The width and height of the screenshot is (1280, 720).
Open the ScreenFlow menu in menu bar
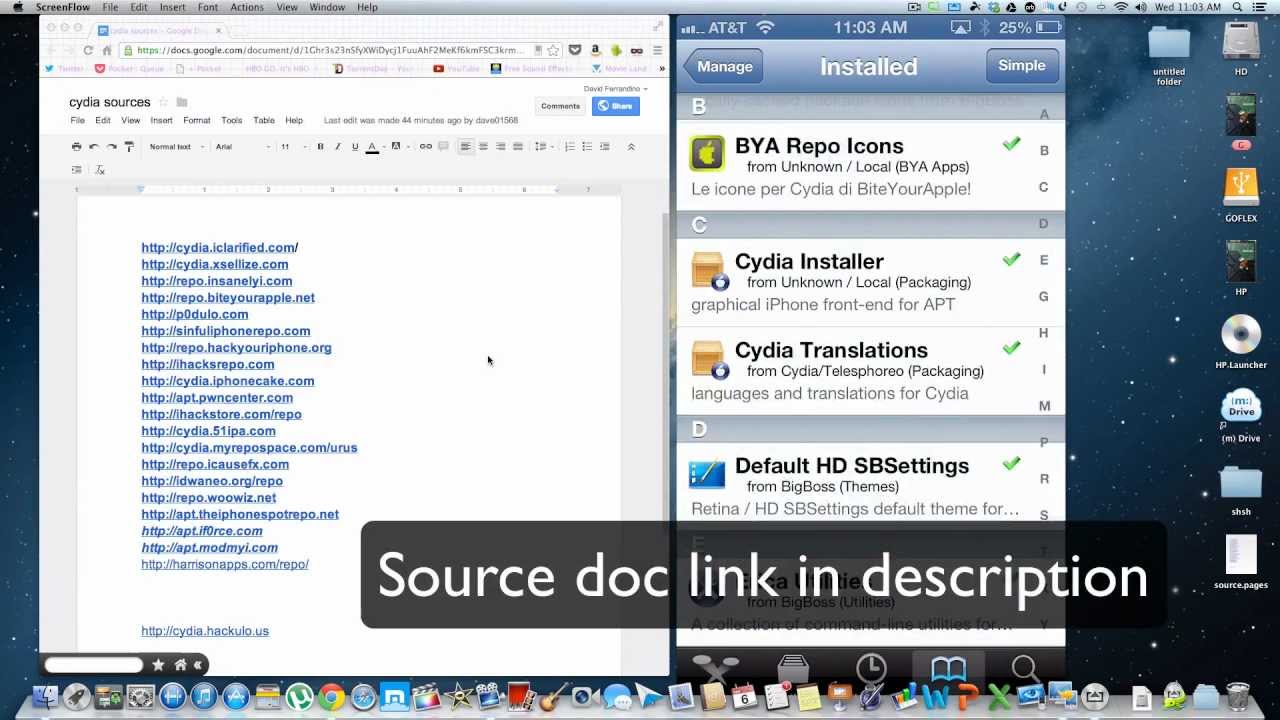pyautogui.click(x=63, y=7)
